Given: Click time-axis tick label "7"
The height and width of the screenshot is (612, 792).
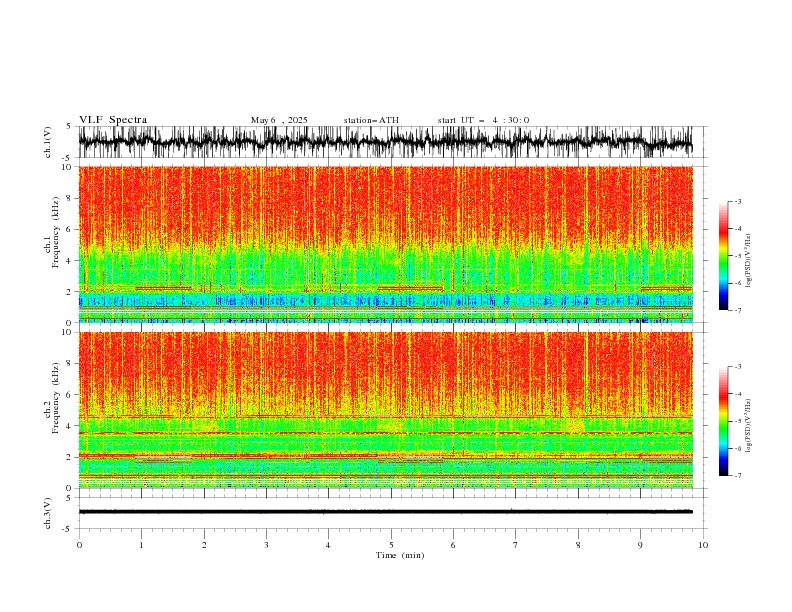Looking at the screenshot, I should 516,545.
